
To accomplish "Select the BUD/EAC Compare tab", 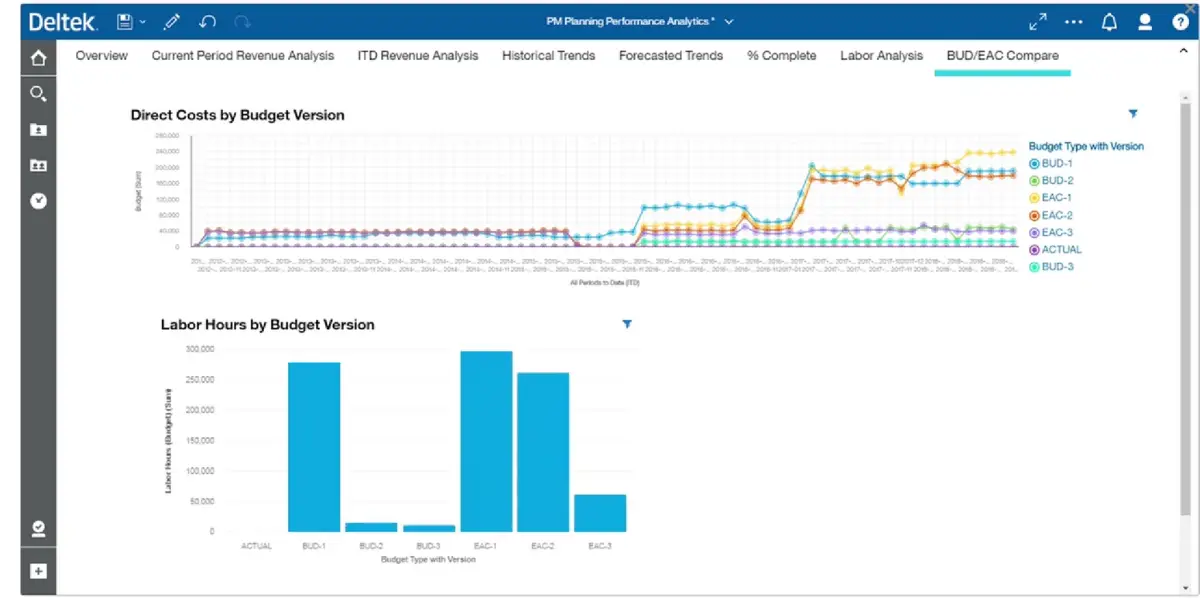I will point(1002,56).
